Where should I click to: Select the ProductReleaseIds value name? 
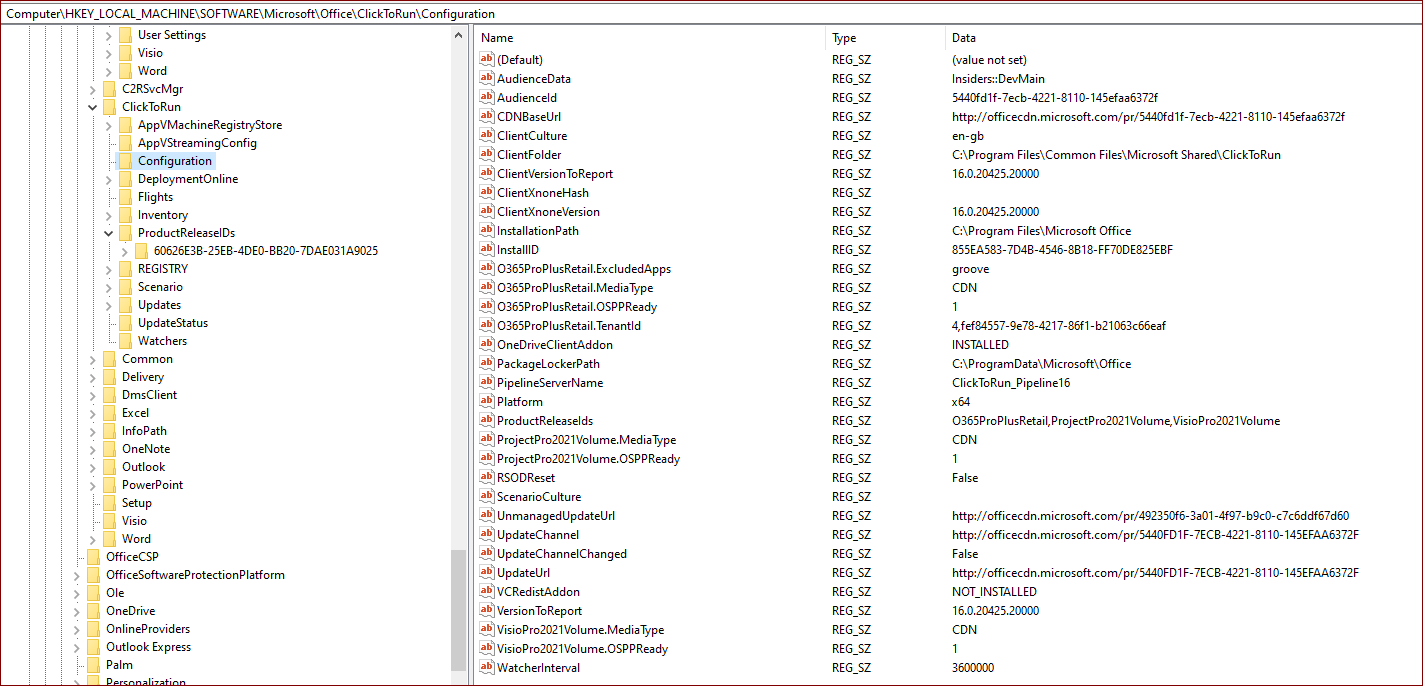tap(545, 421)
